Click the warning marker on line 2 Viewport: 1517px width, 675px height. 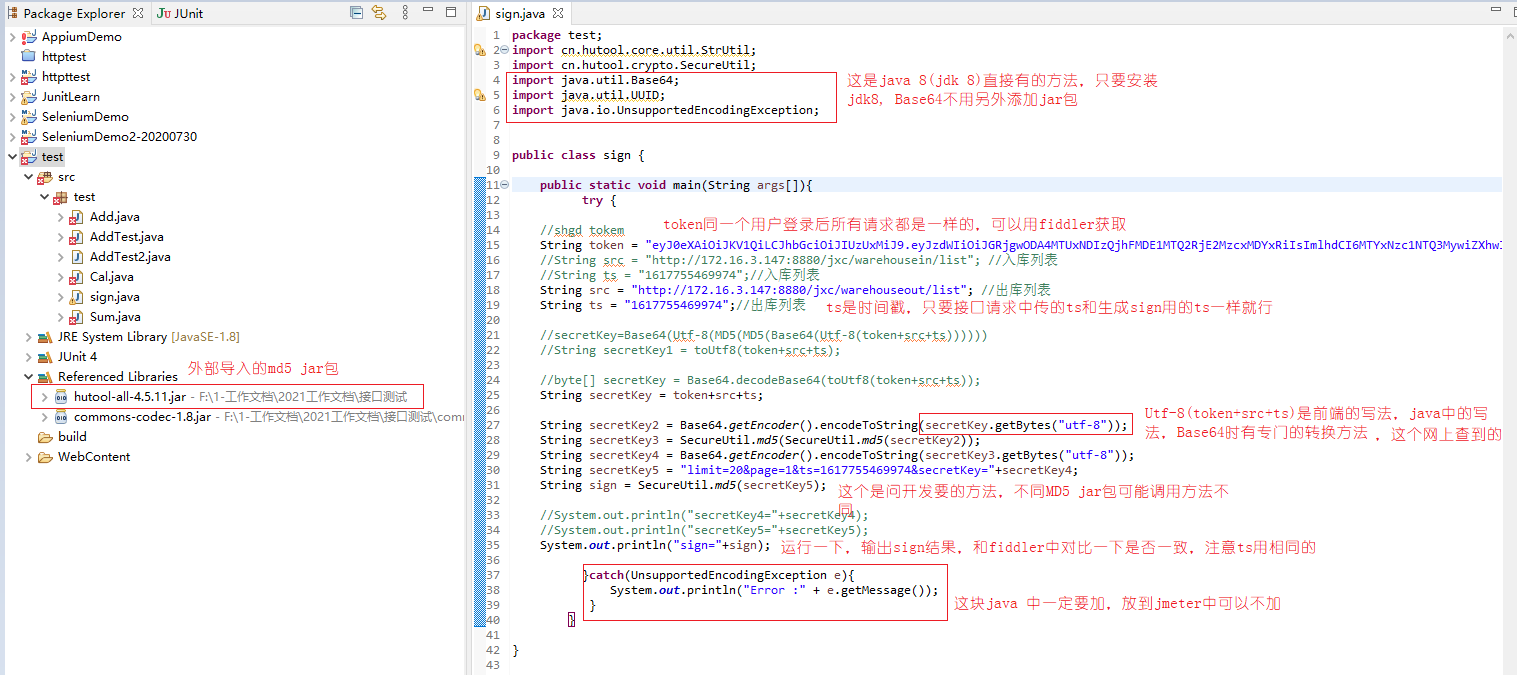479,50
